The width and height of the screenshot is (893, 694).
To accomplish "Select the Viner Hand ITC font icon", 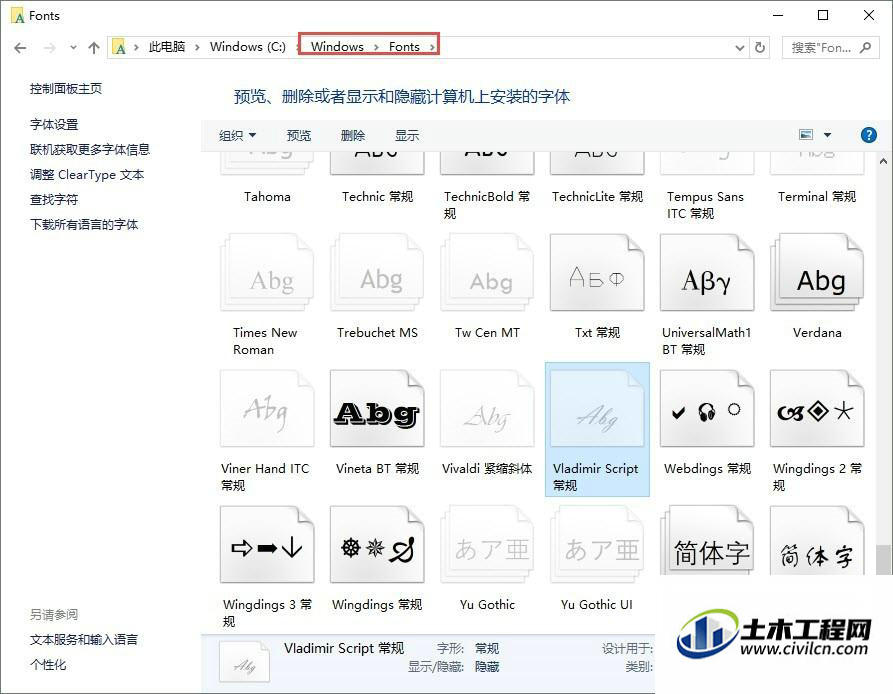I will 267,408.
